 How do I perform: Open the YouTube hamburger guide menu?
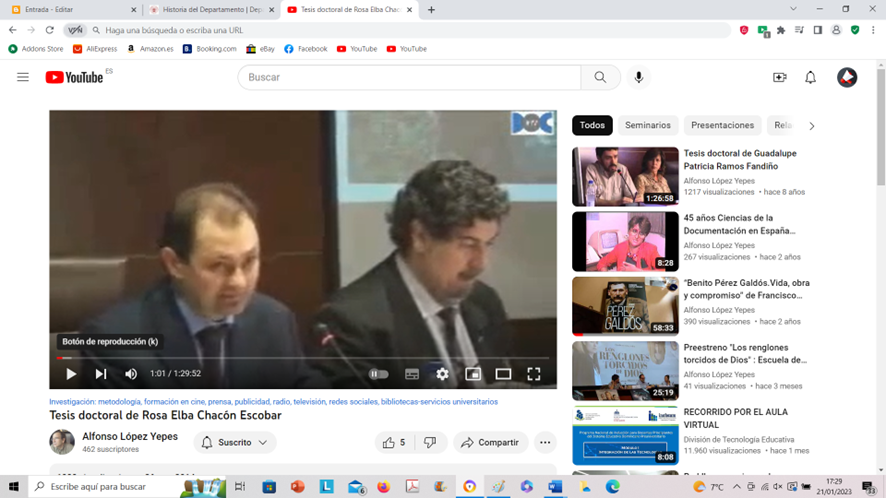pos(23,77)
